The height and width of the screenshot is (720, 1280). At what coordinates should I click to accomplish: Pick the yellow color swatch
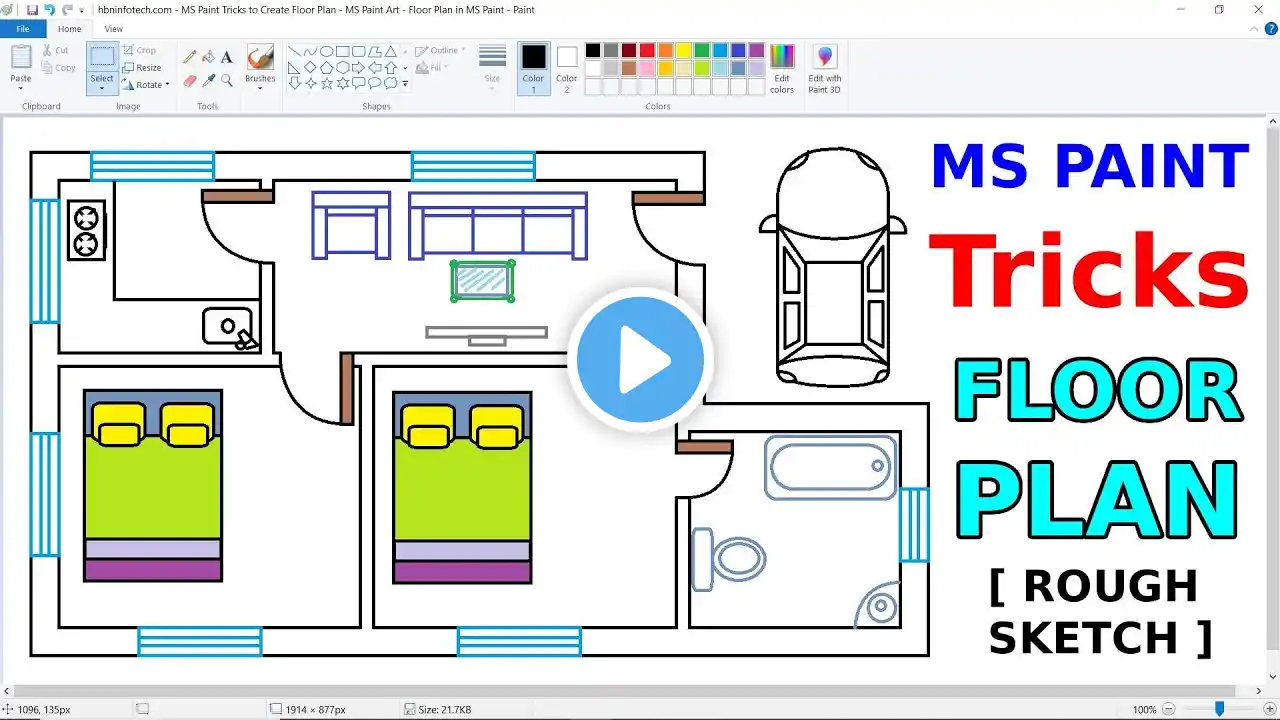(x=683, y=50)
